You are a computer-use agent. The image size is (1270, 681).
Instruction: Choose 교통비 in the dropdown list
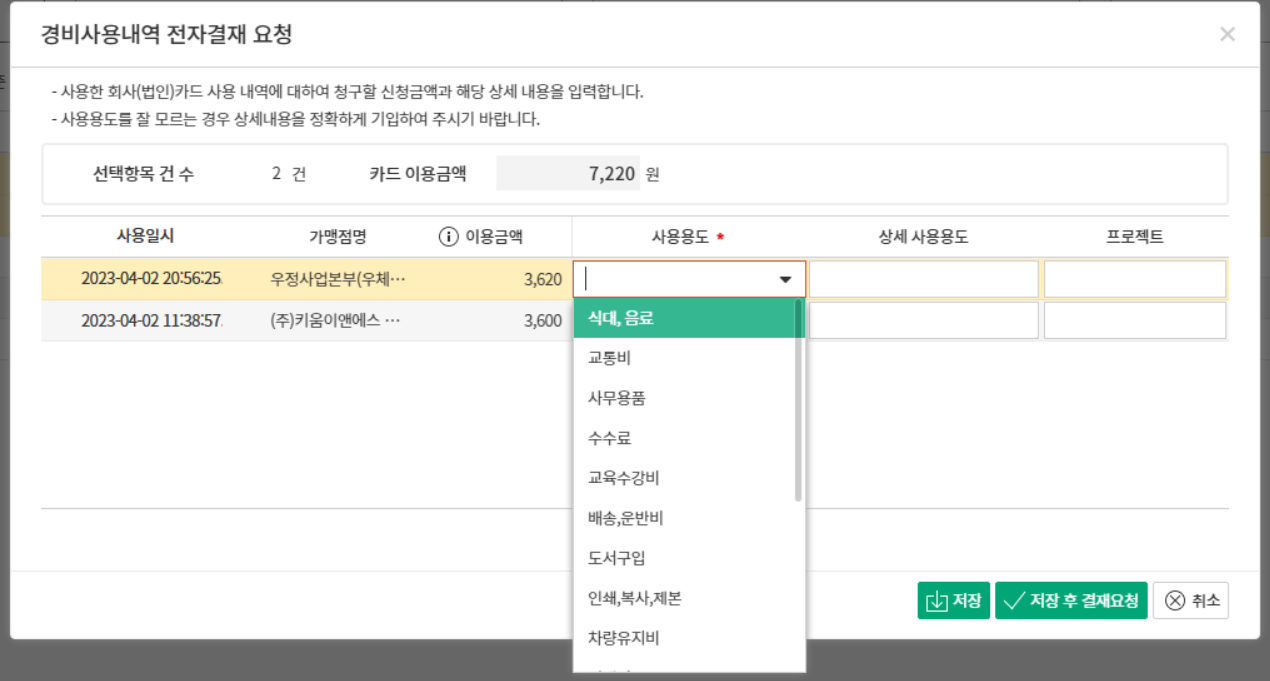tap(609, 358)
